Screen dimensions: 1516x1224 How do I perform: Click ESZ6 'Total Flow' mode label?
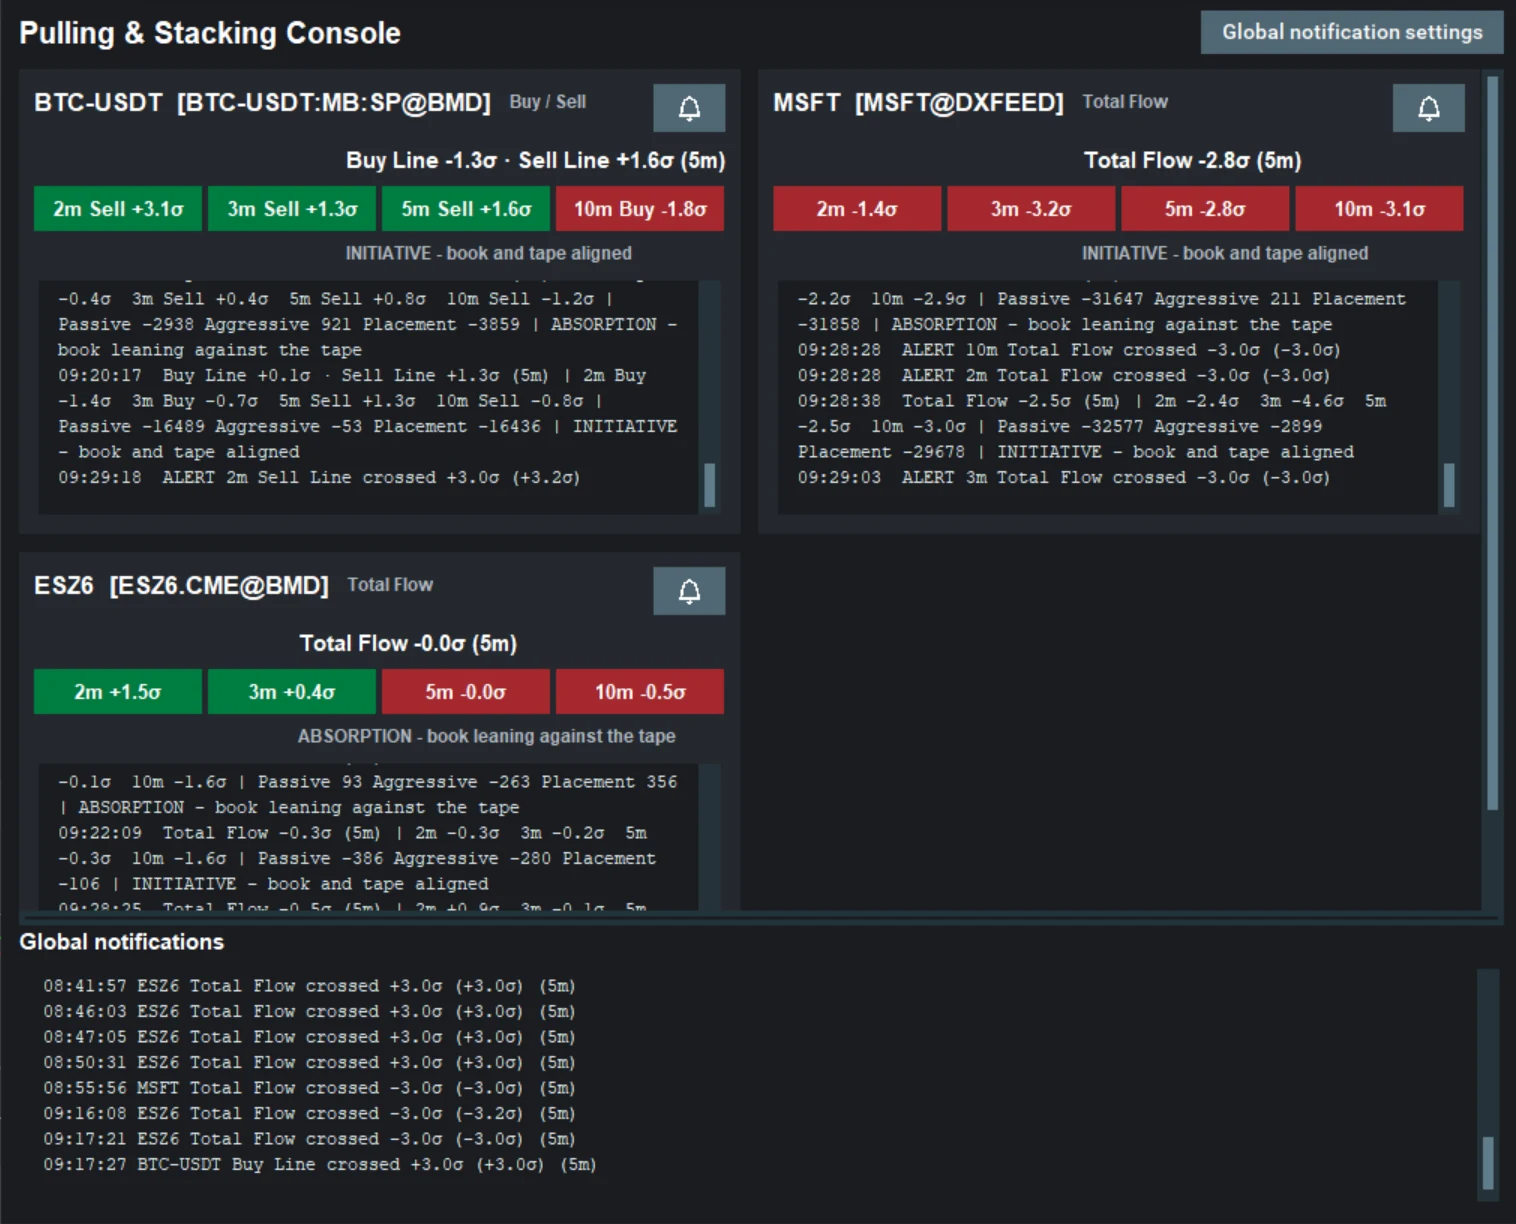[390, 585]
